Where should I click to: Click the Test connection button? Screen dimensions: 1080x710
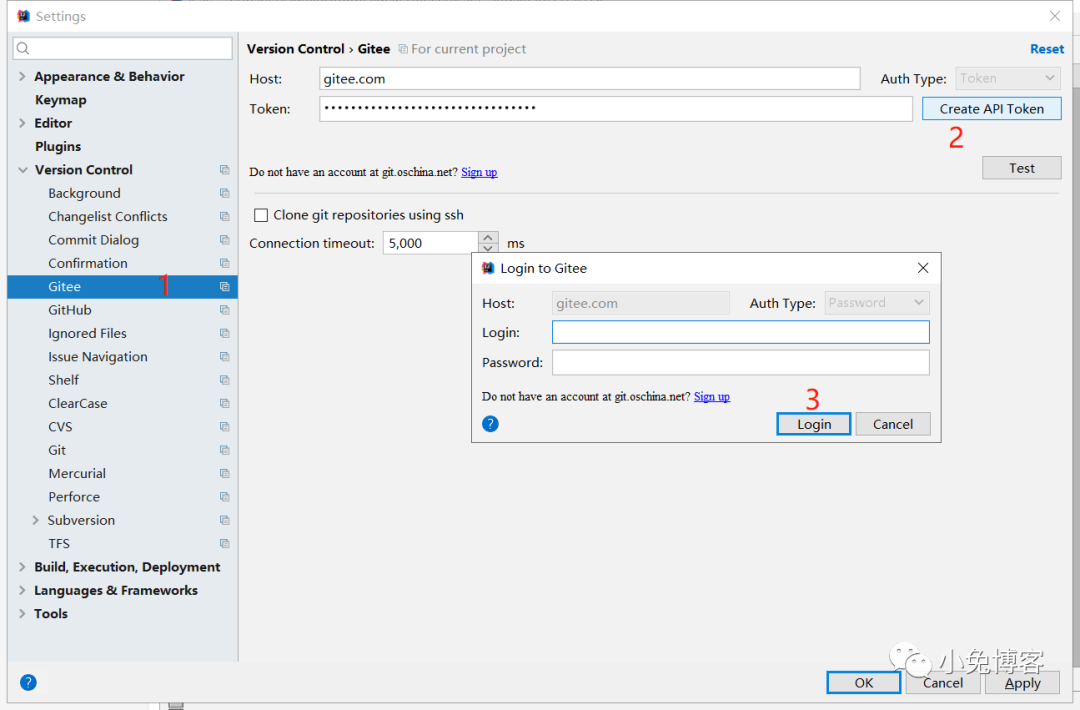1021,168
